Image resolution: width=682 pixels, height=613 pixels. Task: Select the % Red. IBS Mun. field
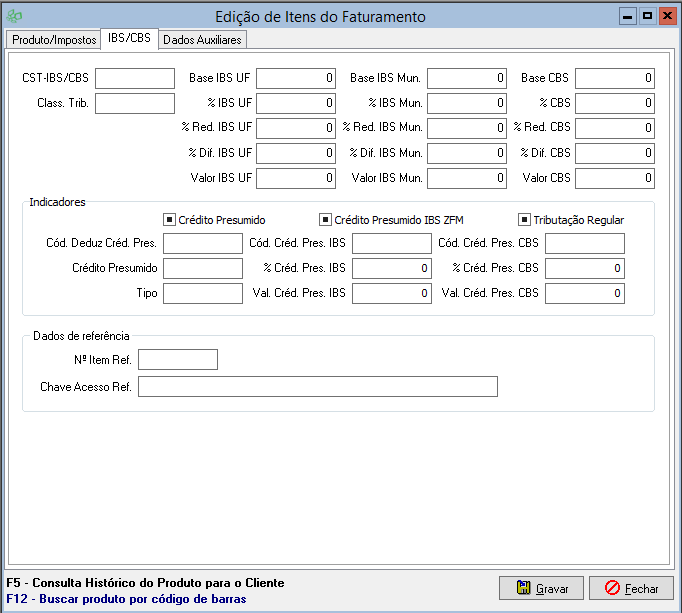(x=466, y=128)
